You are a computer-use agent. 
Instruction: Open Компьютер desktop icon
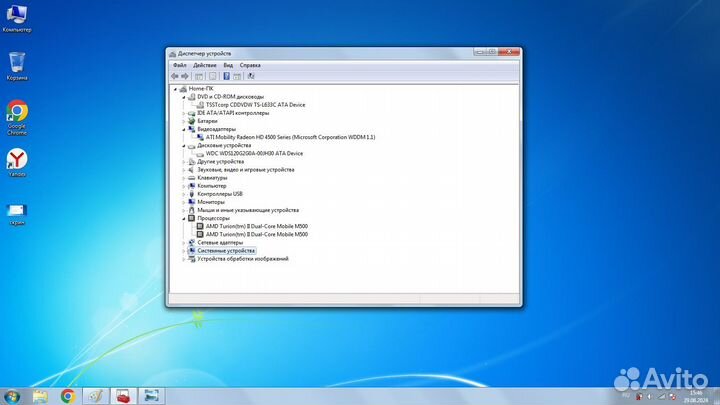coord(17,18)
